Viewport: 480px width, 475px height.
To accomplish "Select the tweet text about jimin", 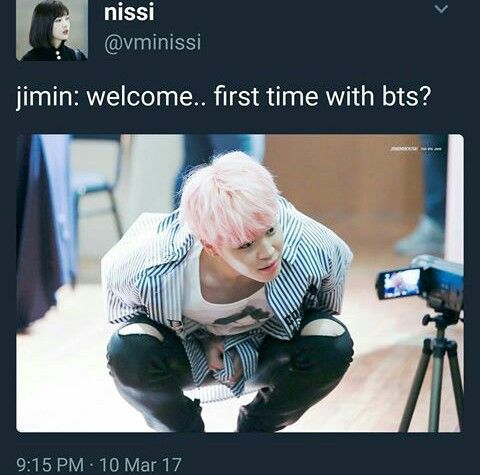I will pos(223,97).
